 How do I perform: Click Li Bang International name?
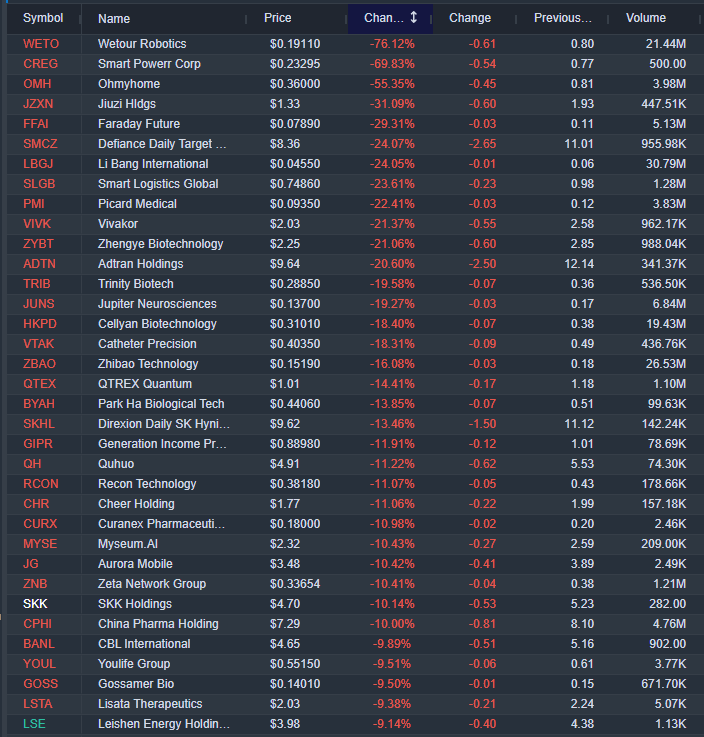coord(153,164)
